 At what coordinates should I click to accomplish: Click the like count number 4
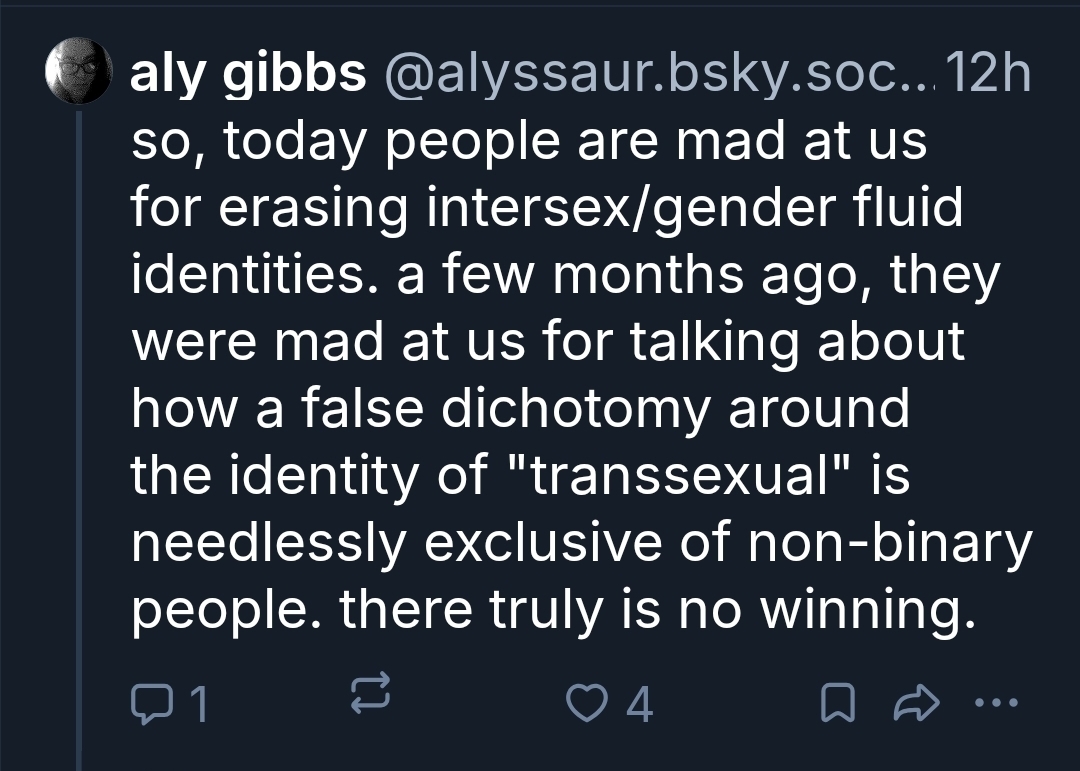tap(639, 706)
